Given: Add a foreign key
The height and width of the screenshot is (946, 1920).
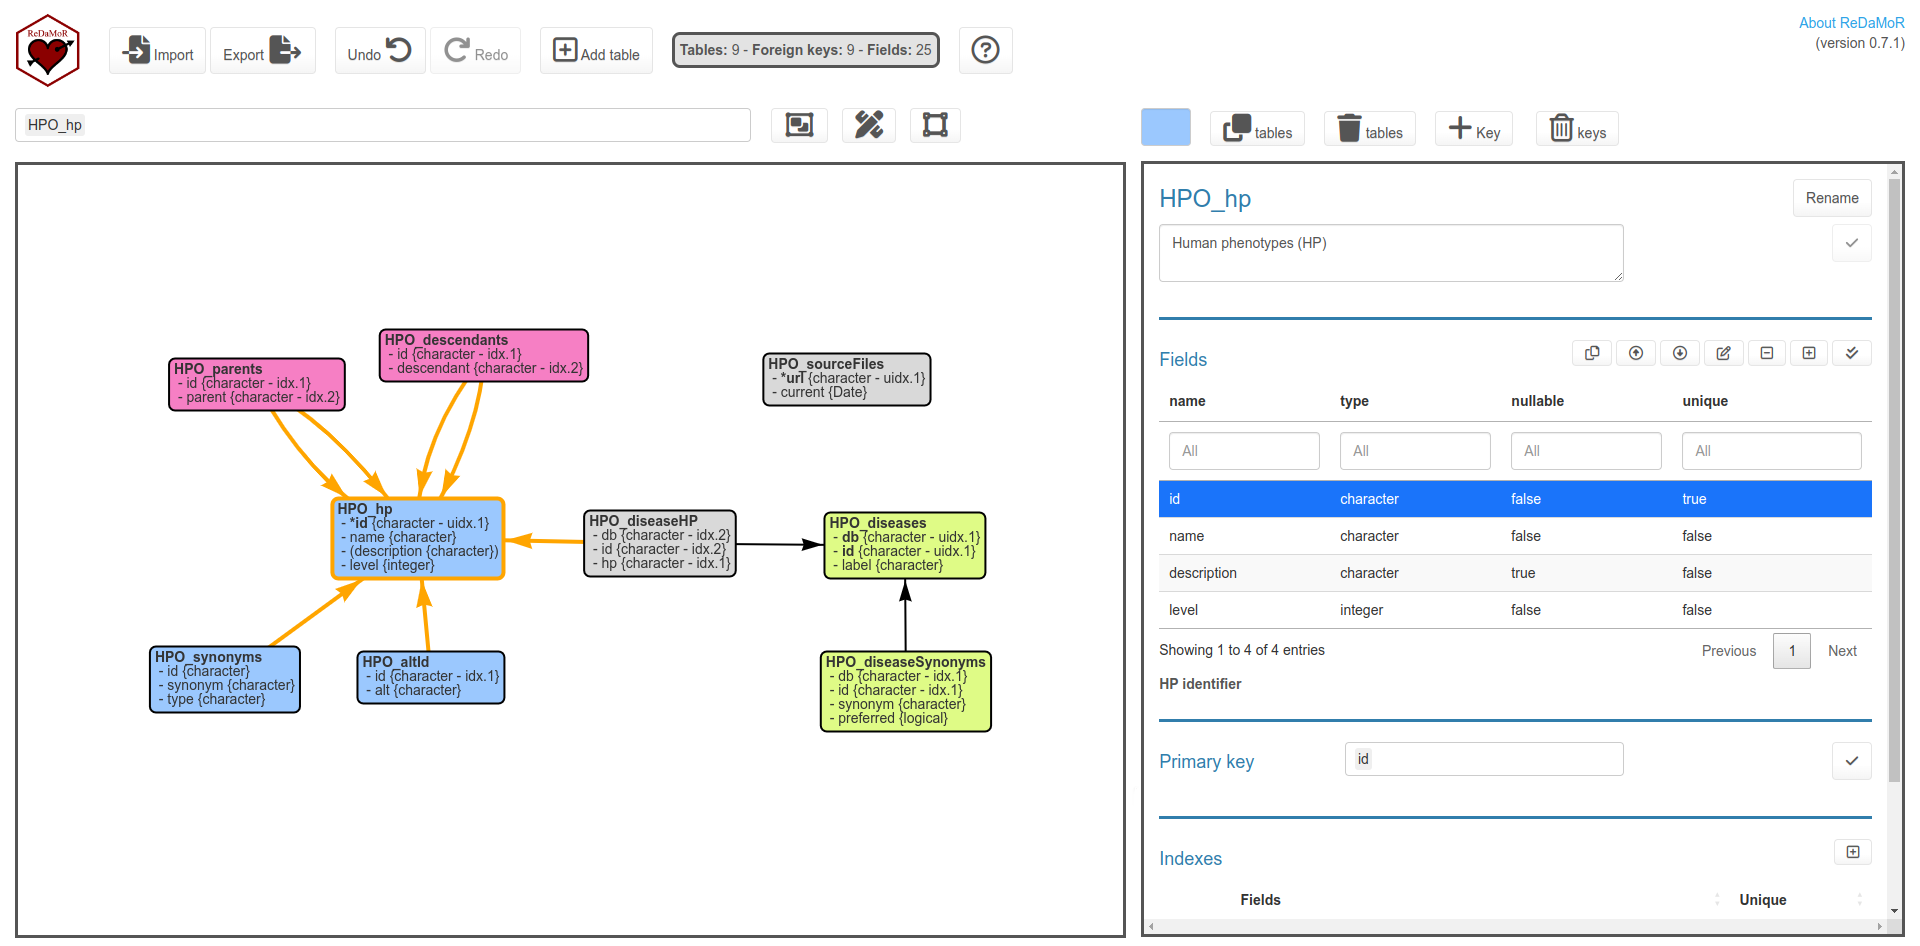Looking at the screenshot, I should 1473,129.
